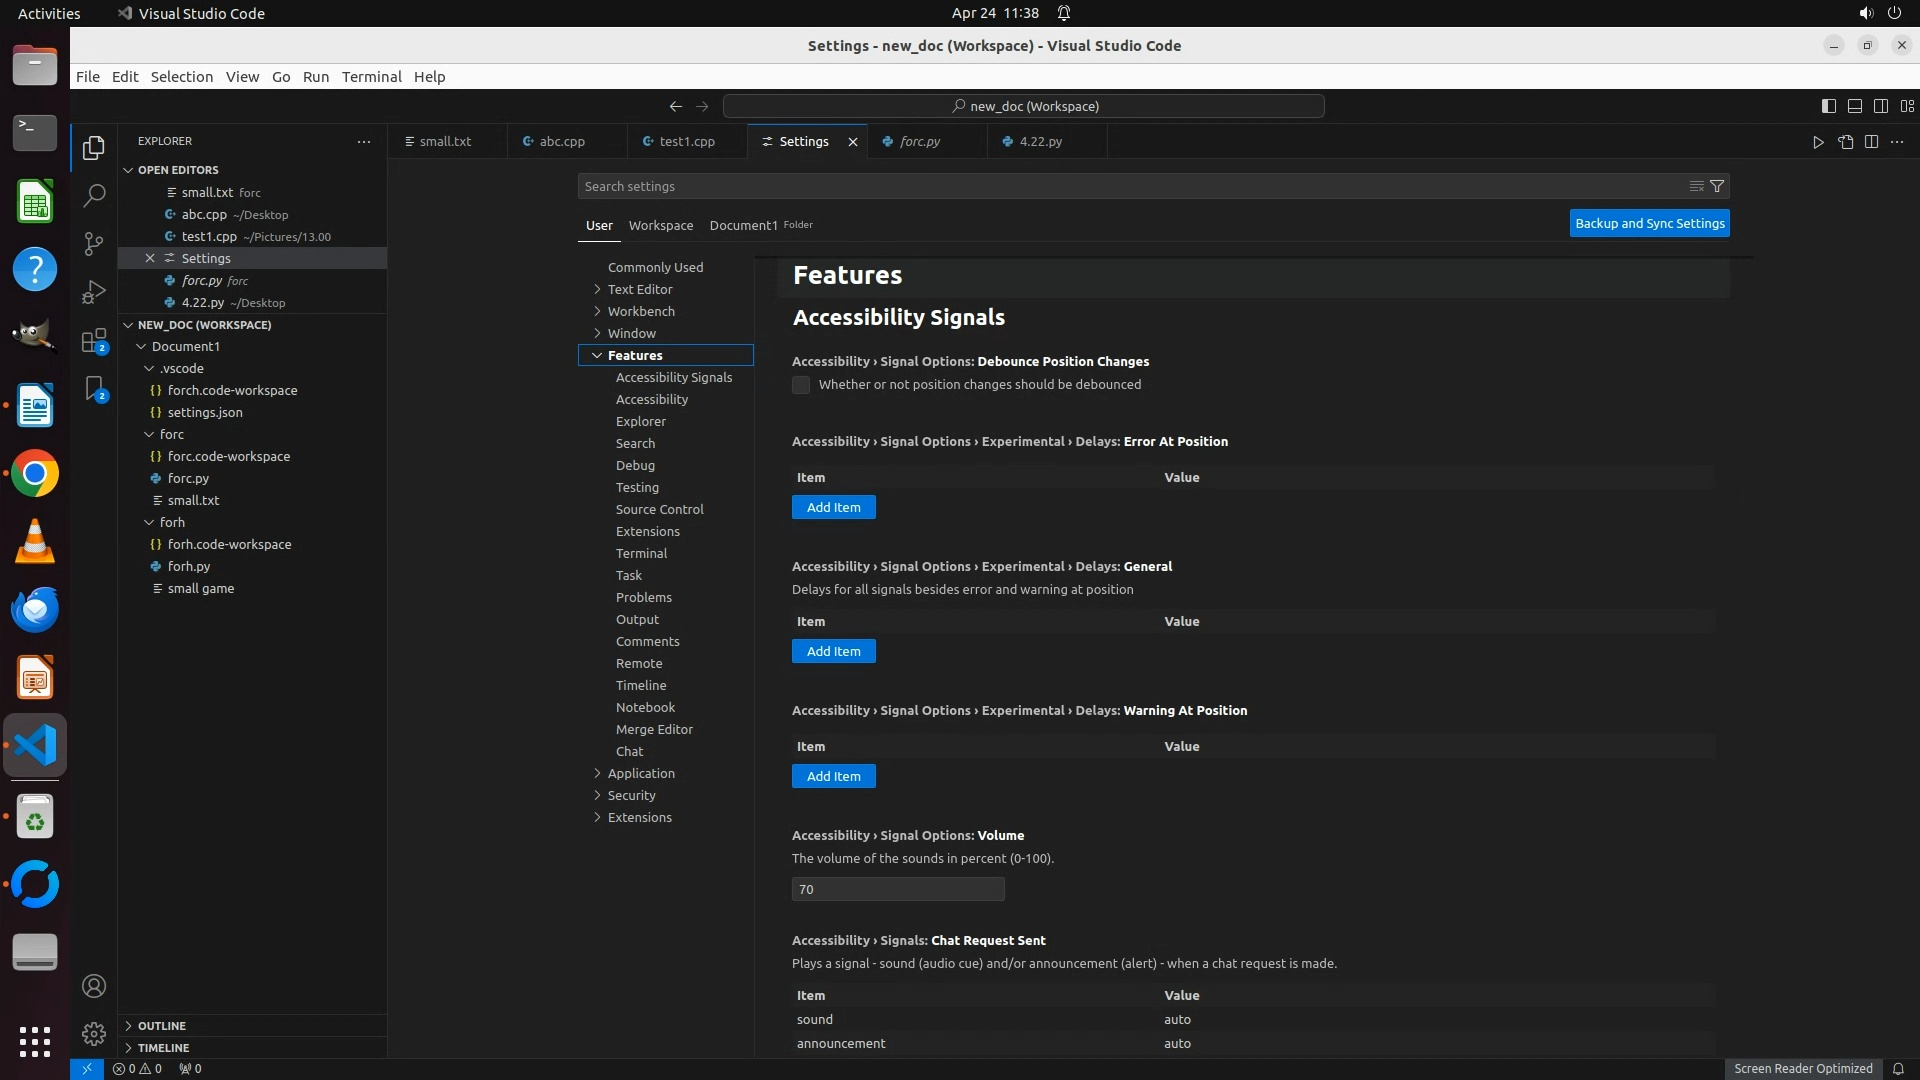Open Extensions view in activity bar
The width and height of the screenshot is (1920, 1080).
click(x=94, y=340)
